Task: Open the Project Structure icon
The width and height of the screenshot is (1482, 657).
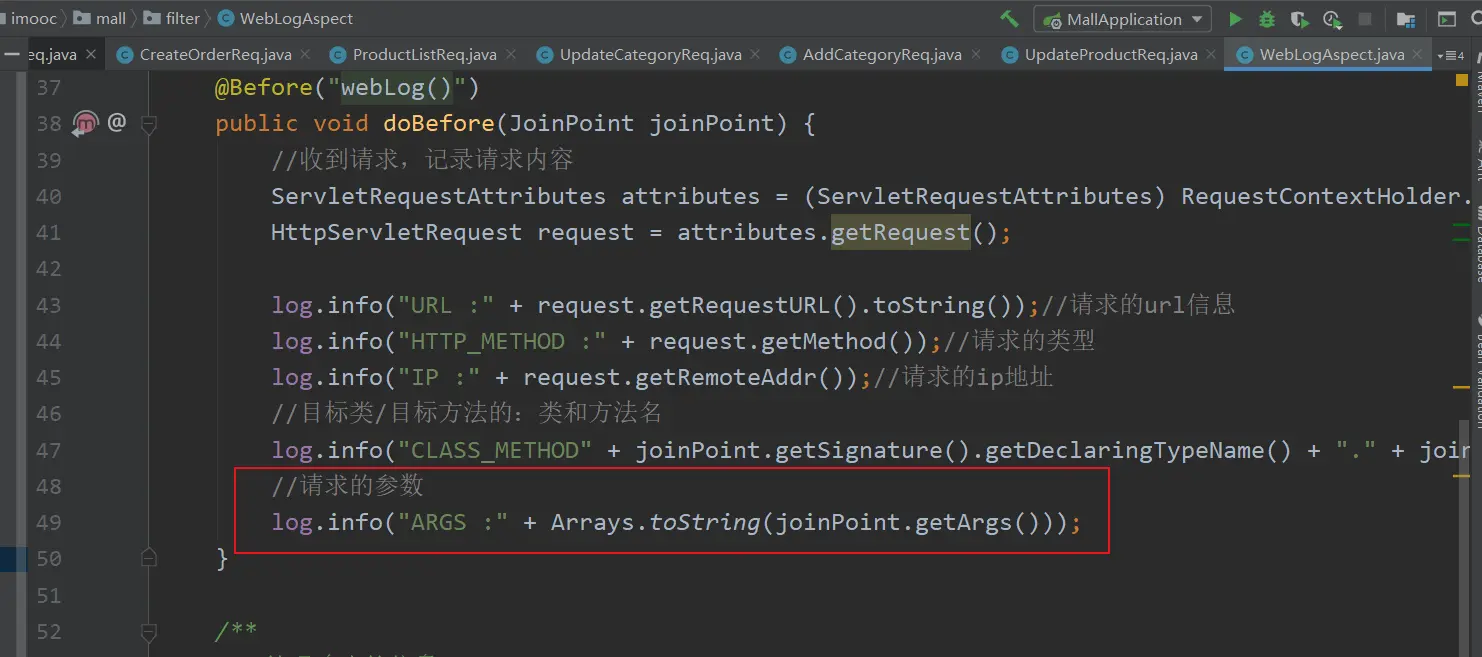Action: coord(1406,19)
